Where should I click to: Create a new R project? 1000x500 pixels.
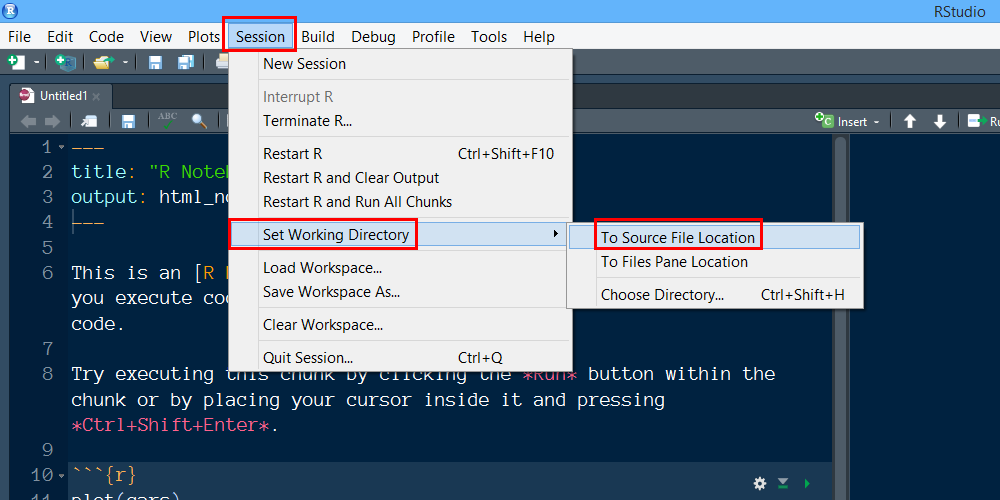click(66, 62)
